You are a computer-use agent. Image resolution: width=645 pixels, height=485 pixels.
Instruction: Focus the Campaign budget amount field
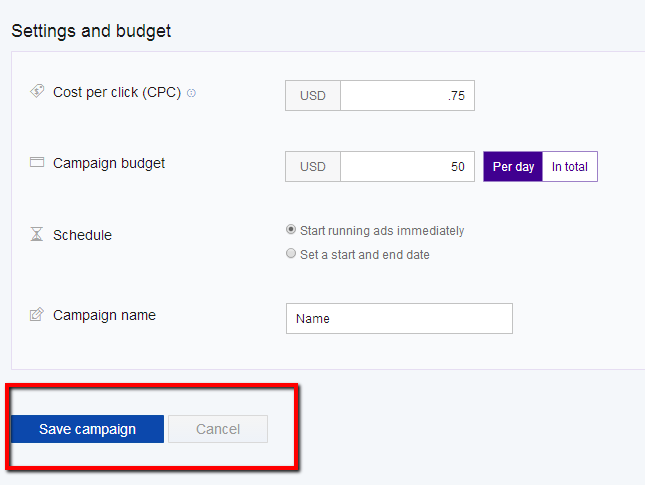[407, 167]
